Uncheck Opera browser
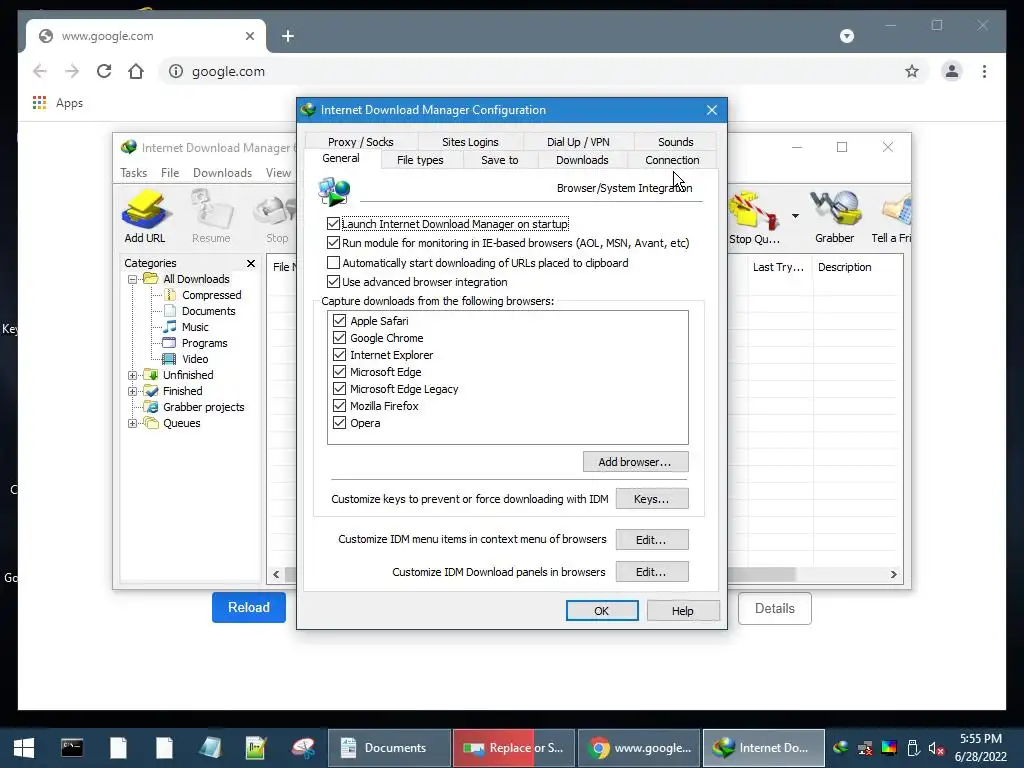 (339, 423)
